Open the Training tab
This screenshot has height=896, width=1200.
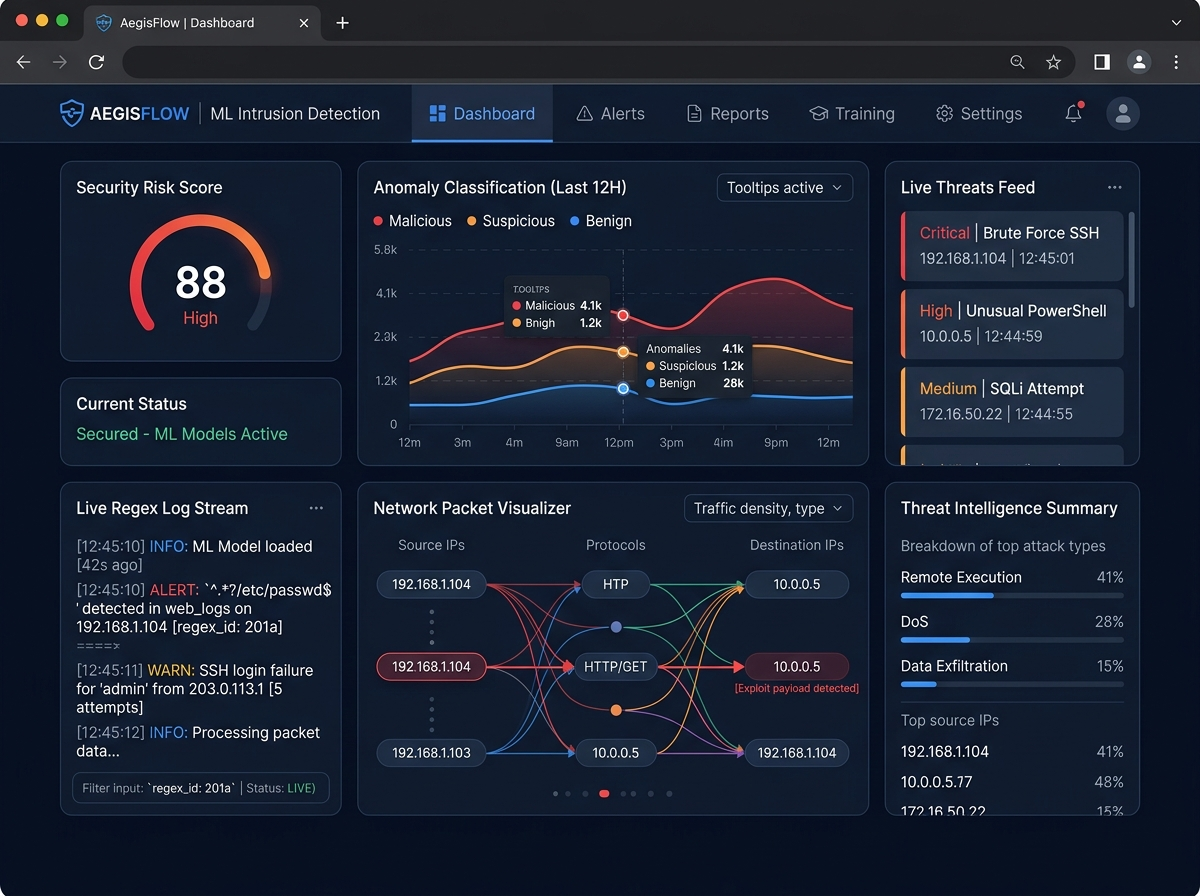click(852, 113)
